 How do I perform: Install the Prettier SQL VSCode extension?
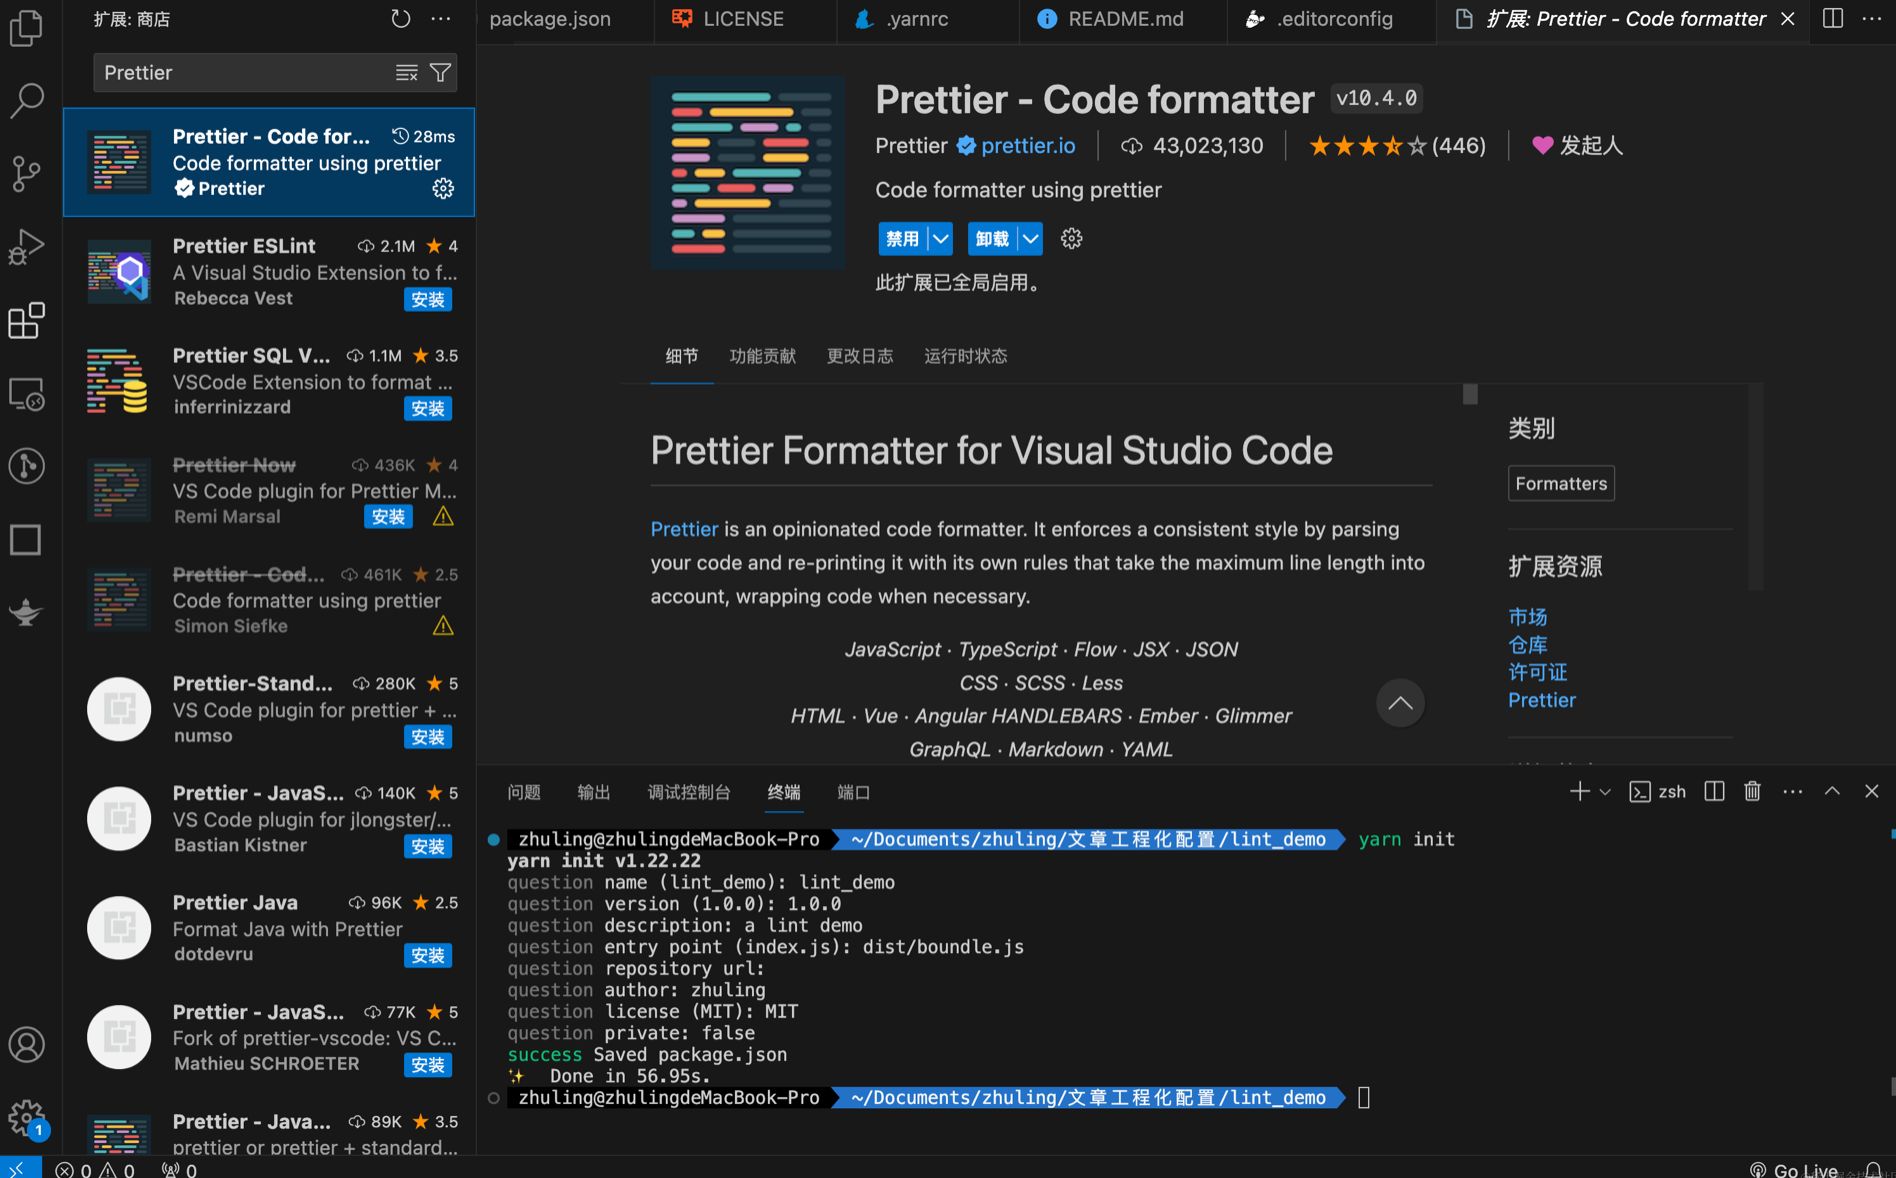coord(428,408)
